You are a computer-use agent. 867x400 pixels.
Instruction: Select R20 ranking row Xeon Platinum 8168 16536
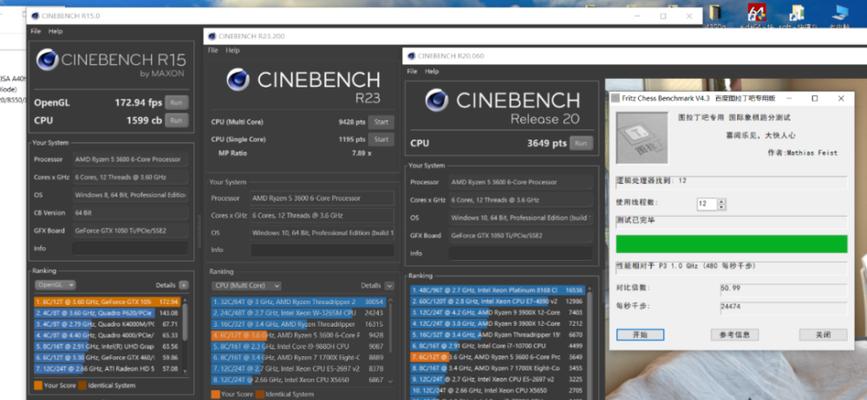pyautogui.click(x=497, y=290)
